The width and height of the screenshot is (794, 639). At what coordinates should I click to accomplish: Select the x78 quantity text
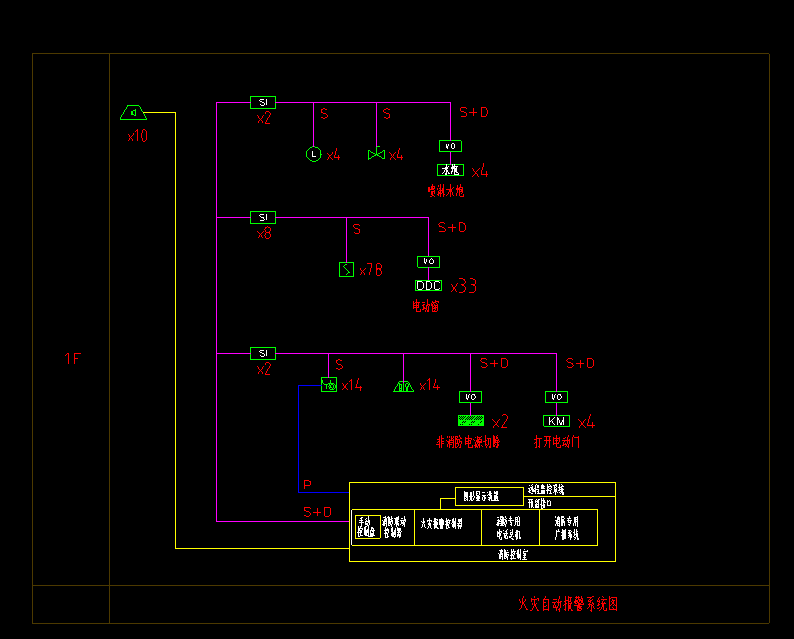pyautogui.click(x=371, y=270)
